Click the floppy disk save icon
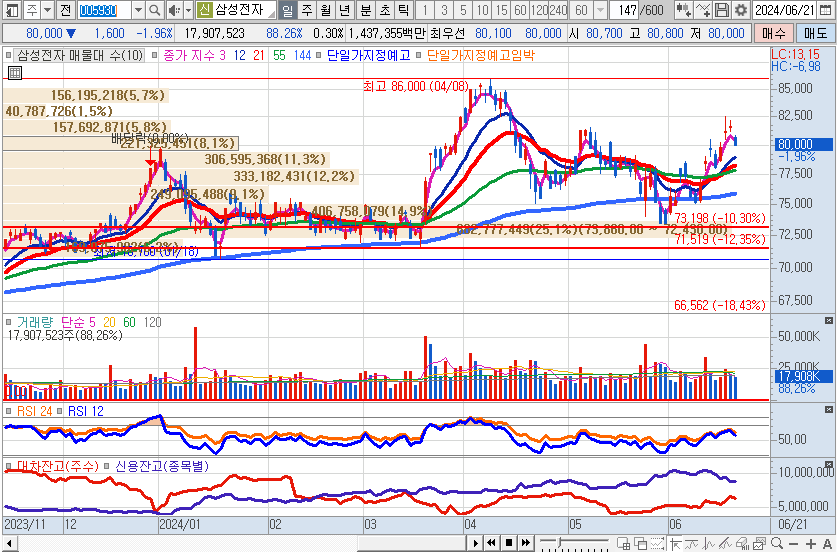Screen dimensions: 837x552 tap(723, 10)
